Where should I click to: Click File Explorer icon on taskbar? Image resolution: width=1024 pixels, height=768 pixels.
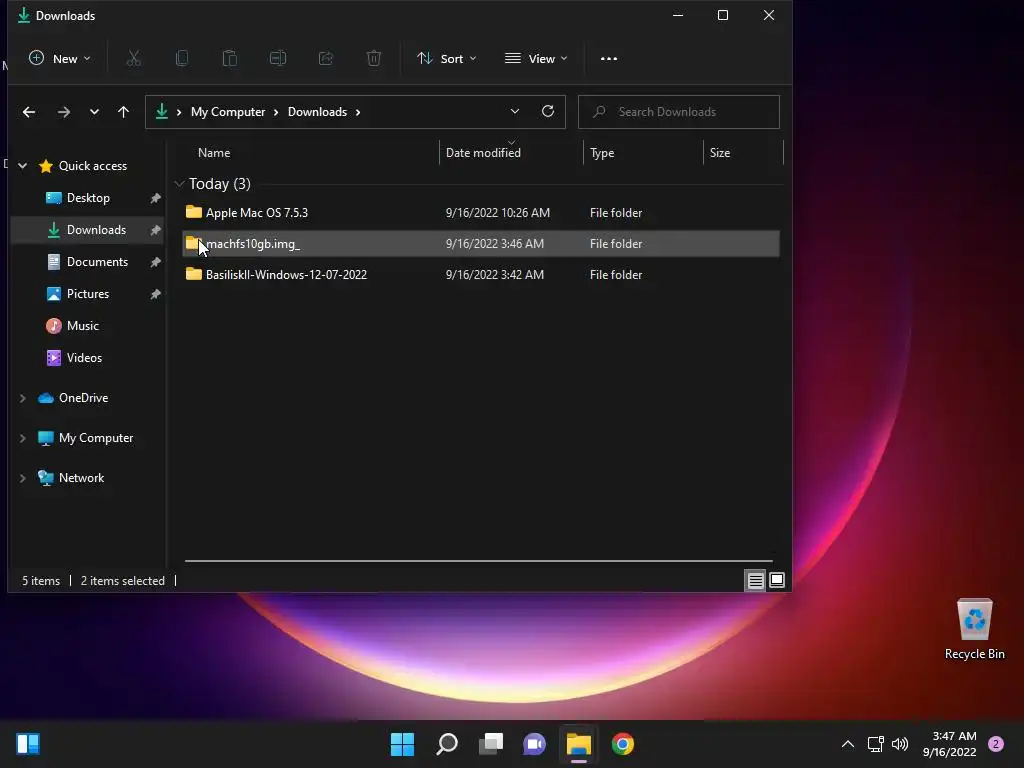point(579,744)
